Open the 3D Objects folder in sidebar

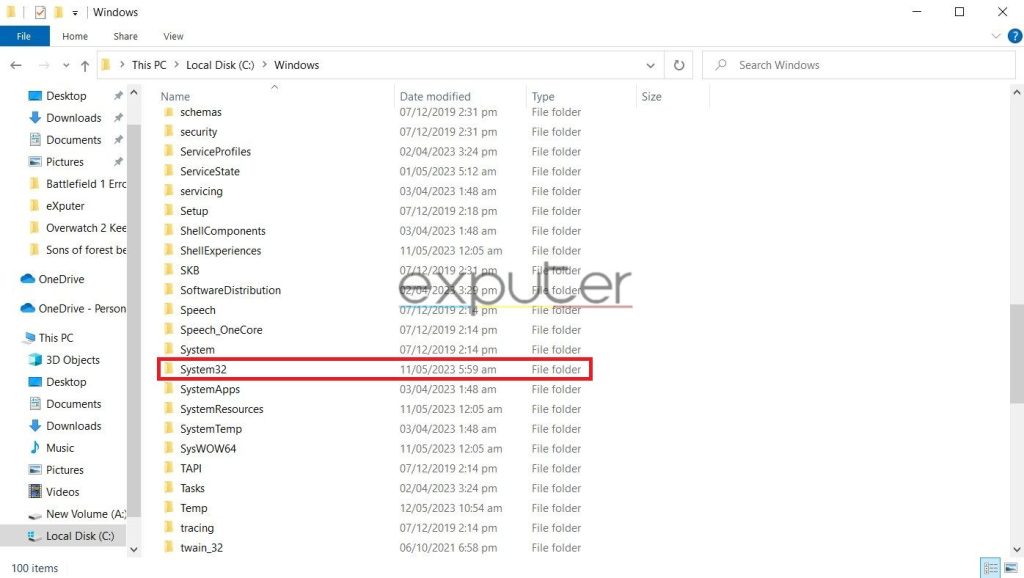click(x=73, y=360)
